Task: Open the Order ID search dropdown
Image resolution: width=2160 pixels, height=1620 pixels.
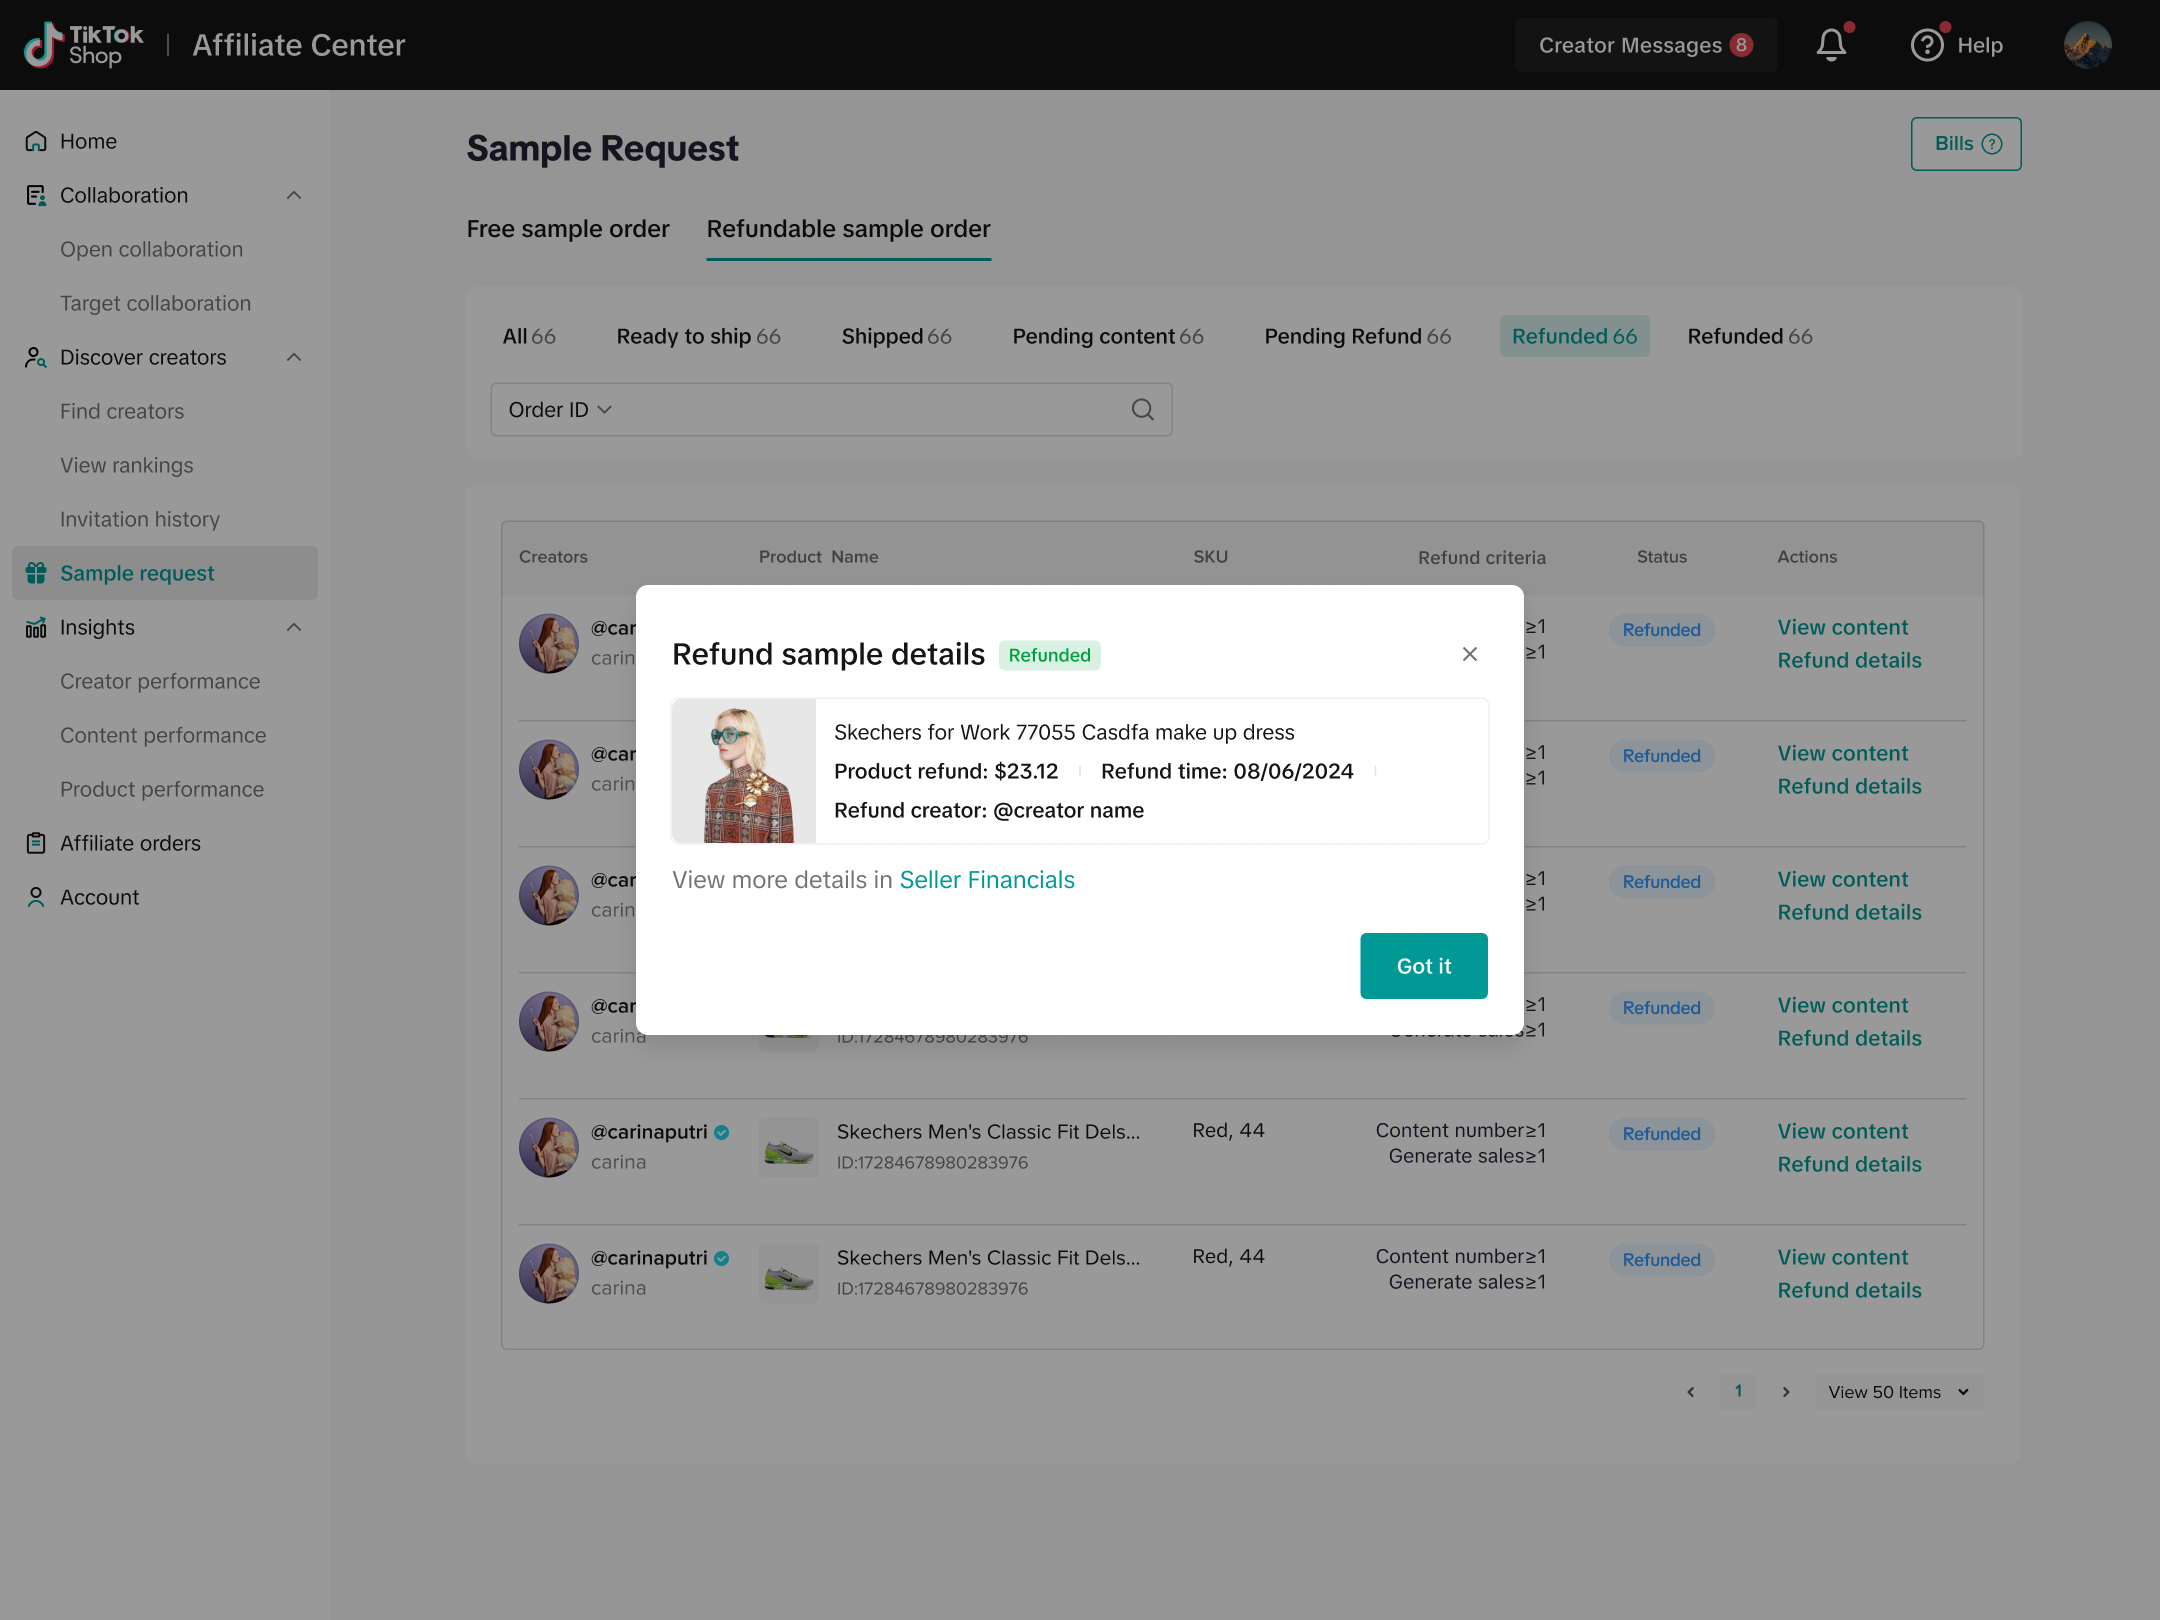Action: [560, 410]
